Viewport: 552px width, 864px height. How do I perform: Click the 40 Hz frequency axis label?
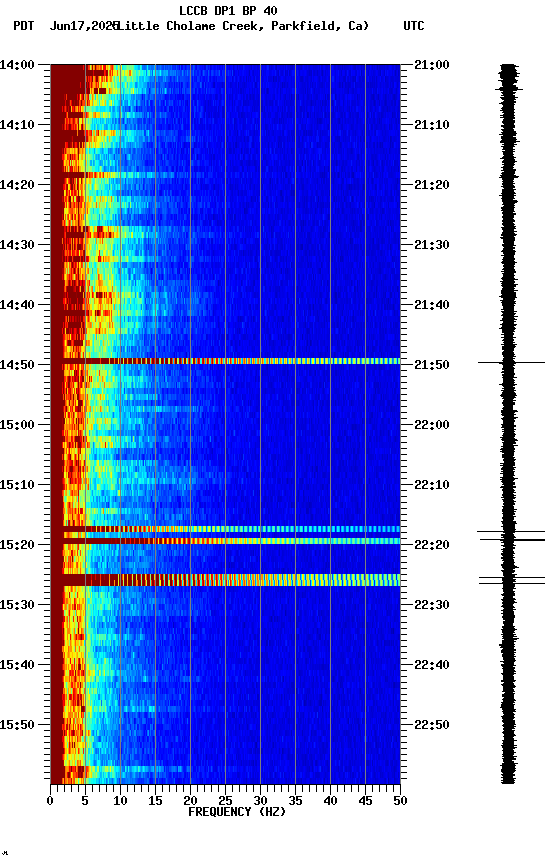point(331,801)
